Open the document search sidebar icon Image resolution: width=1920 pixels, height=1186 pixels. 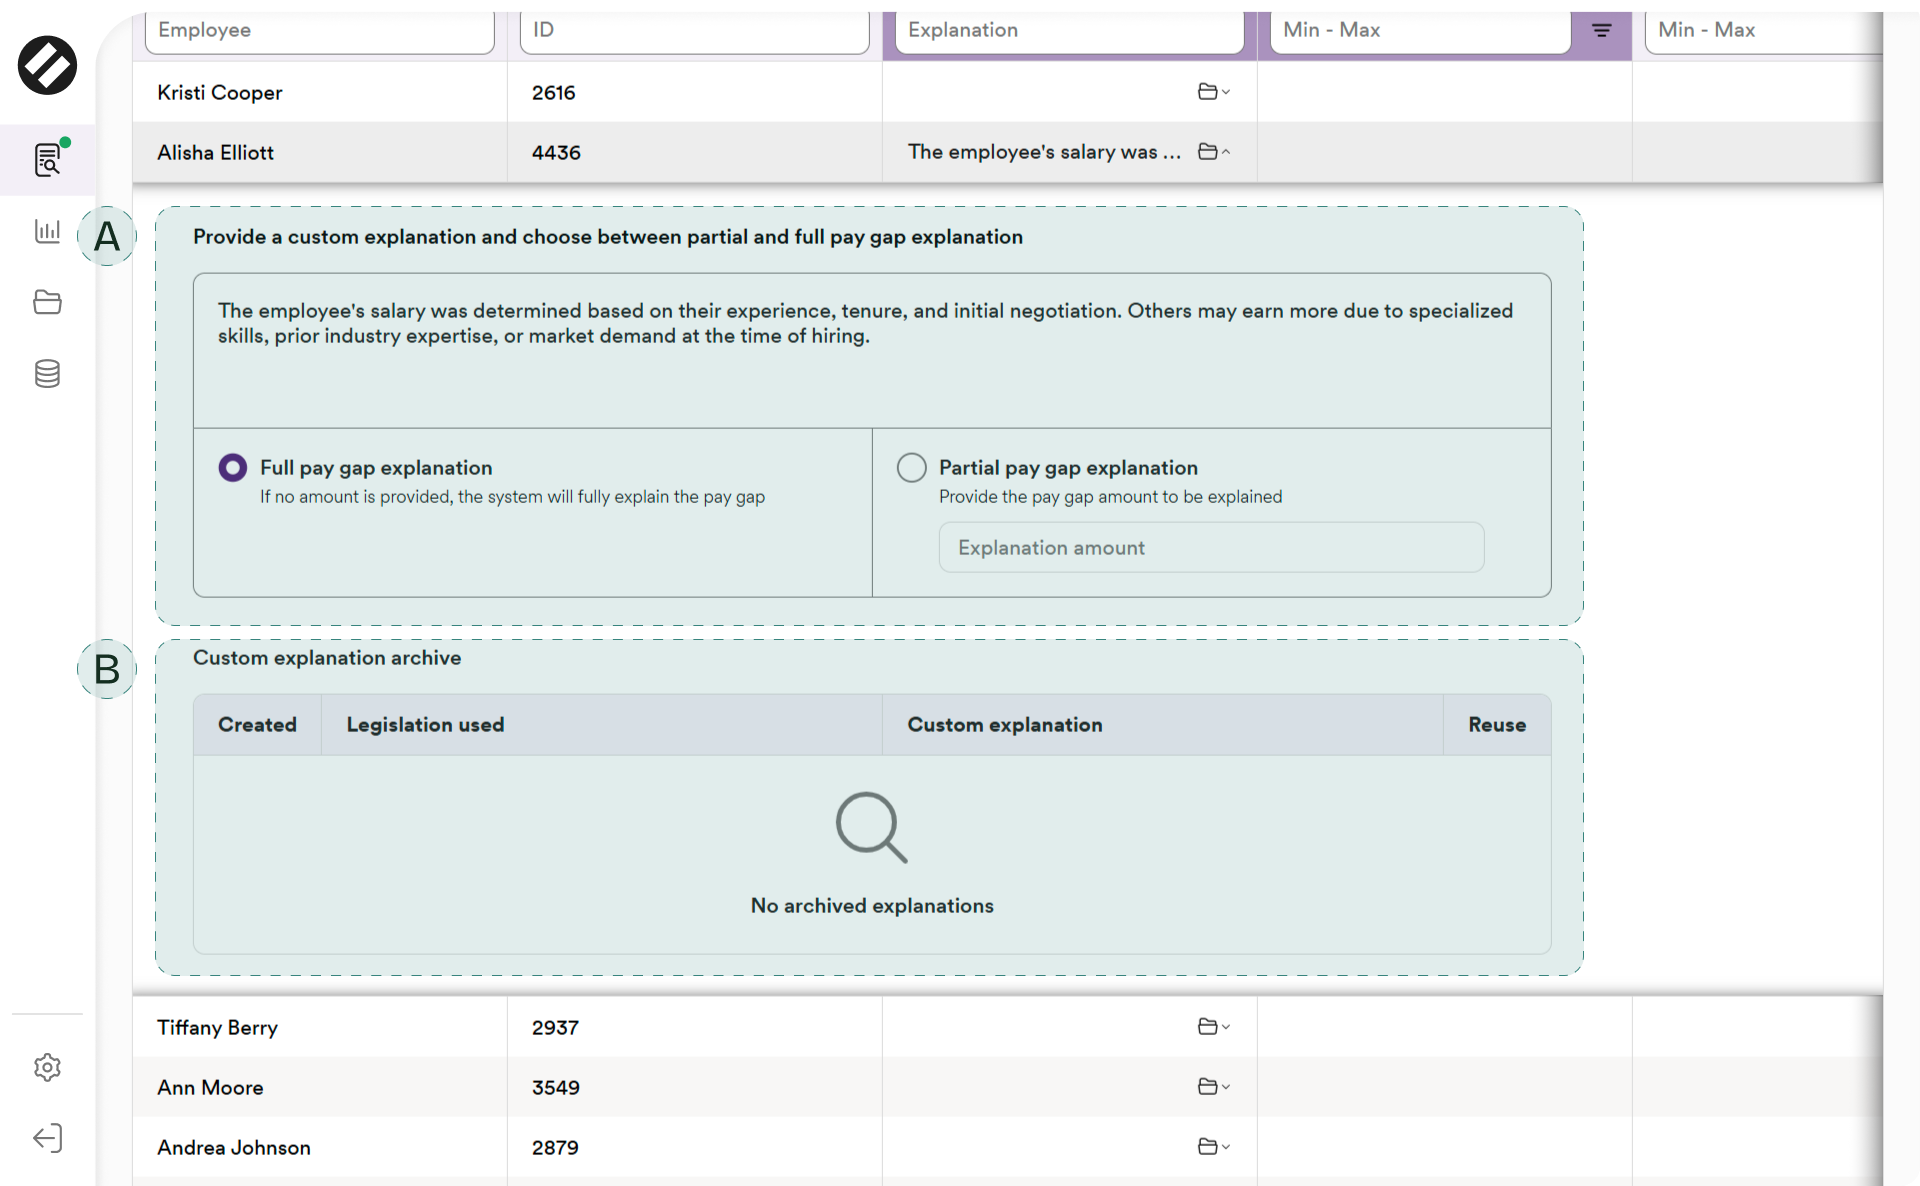[47, 160]
